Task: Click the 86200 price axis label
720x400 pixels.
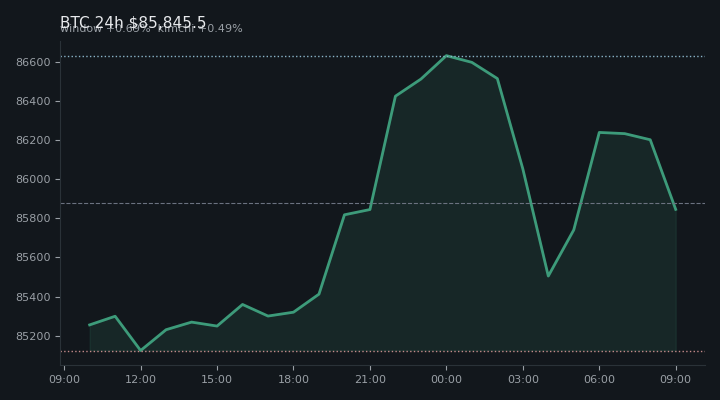Action: click(x=33, y=140)
